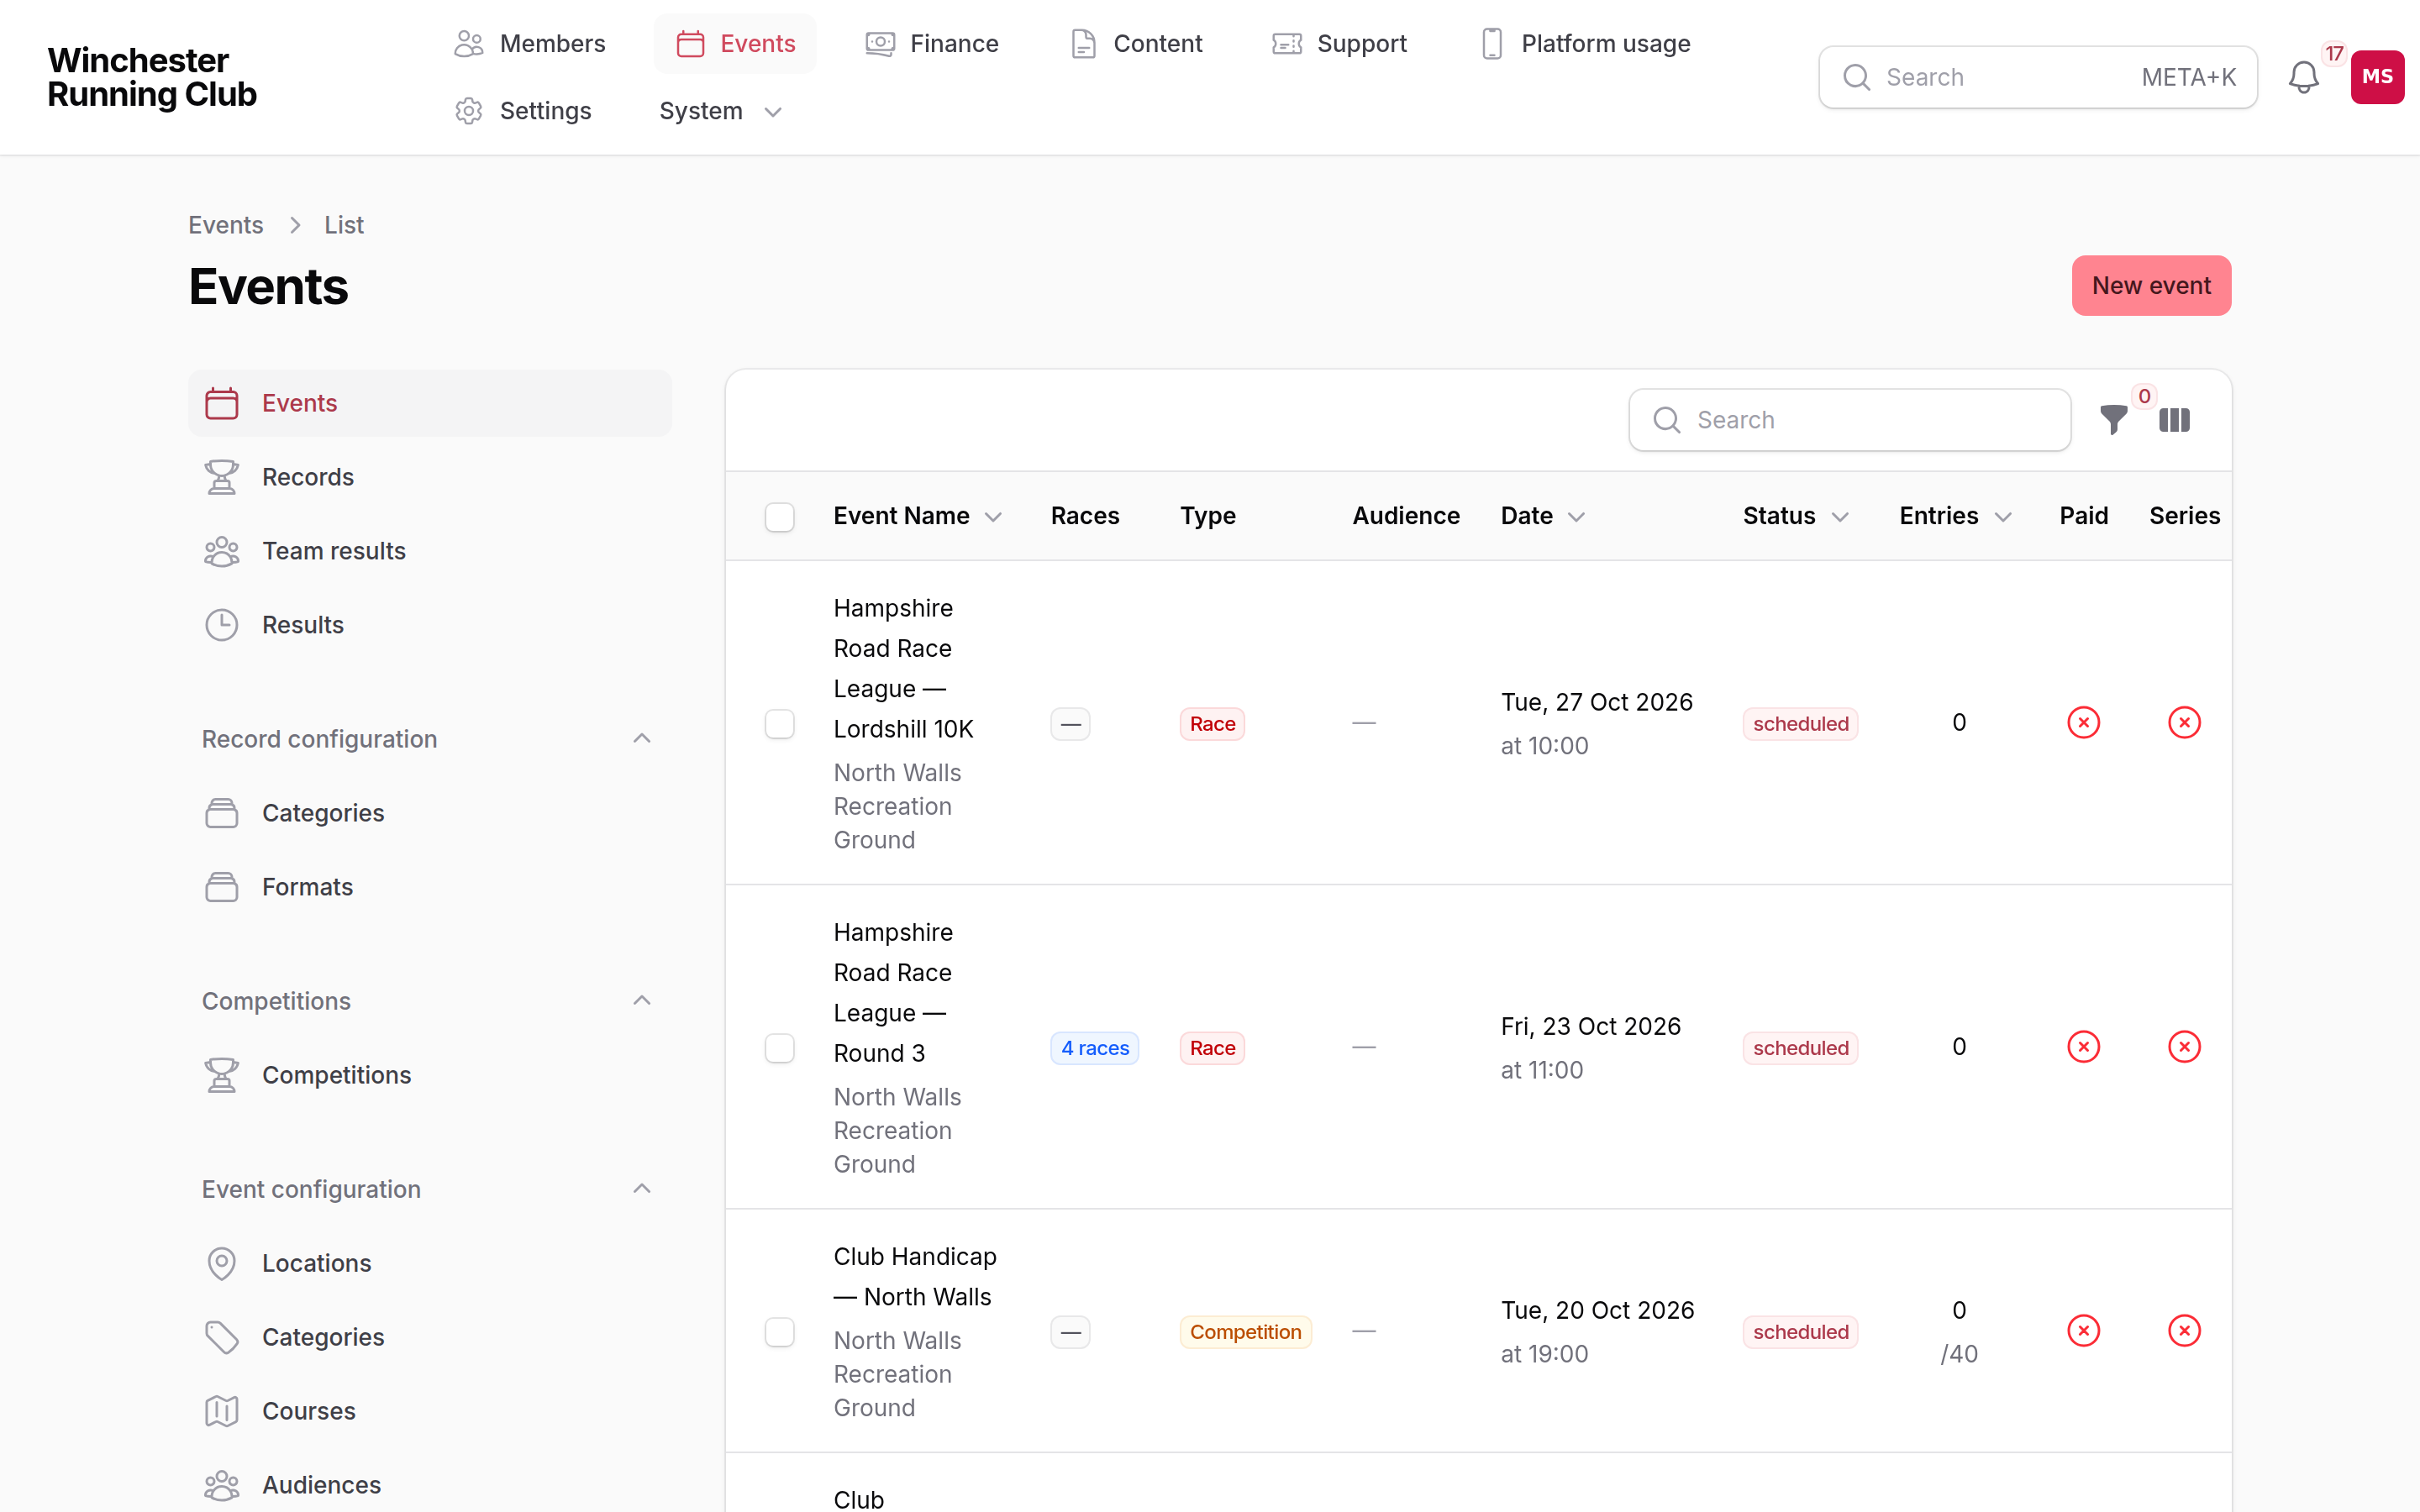This screenshot has width=2420, height=1512.
Task: Go to the Members tab
Action: tap(529, 44)
